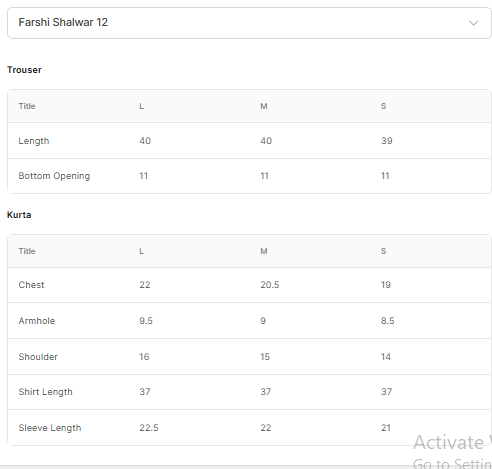Select the trouser Length row label
Viewport: 492px width, 469px height.
point(34,141)
